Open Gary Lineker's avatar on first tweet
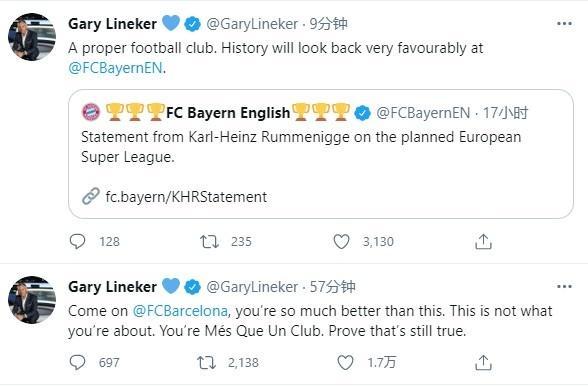The image size is (588, 386). click(32, 37)
